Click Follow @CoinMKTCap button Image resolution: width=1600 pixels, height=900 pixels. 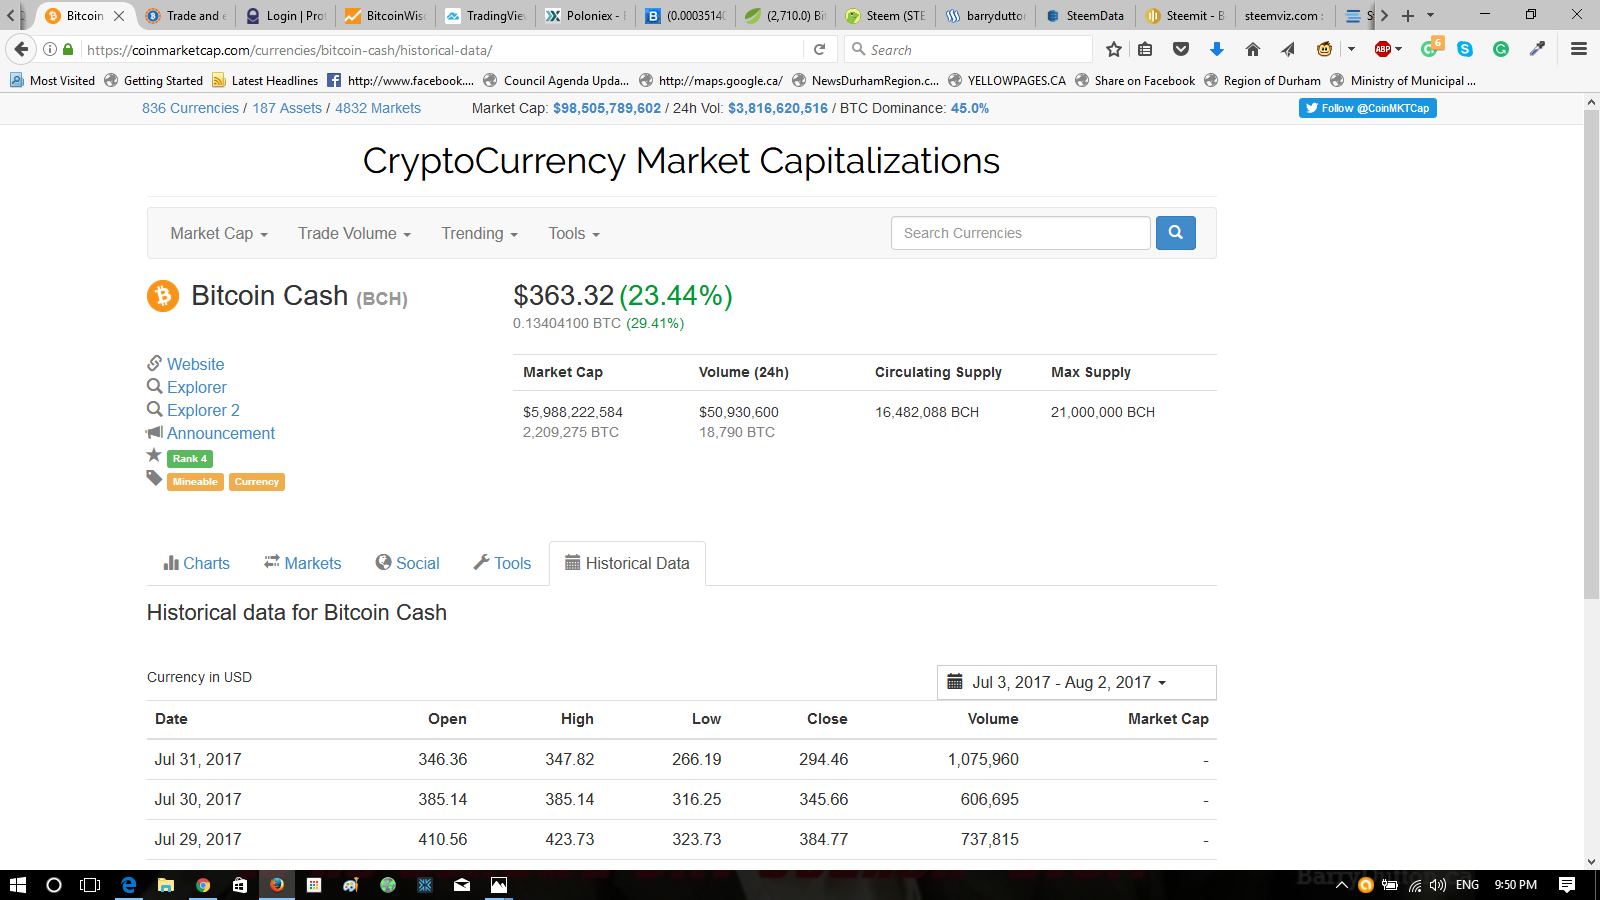[x=1368, y=108]
